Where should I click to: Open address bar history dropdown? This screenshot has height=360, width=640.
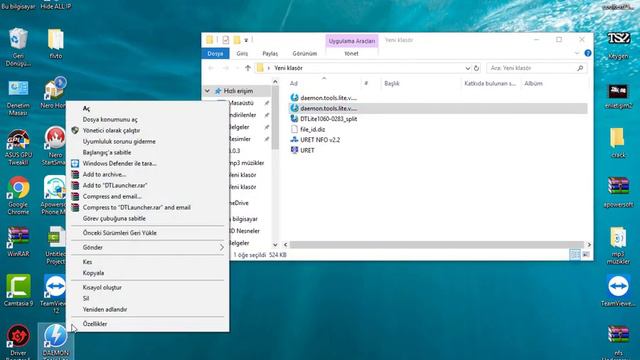pos(468,68)
